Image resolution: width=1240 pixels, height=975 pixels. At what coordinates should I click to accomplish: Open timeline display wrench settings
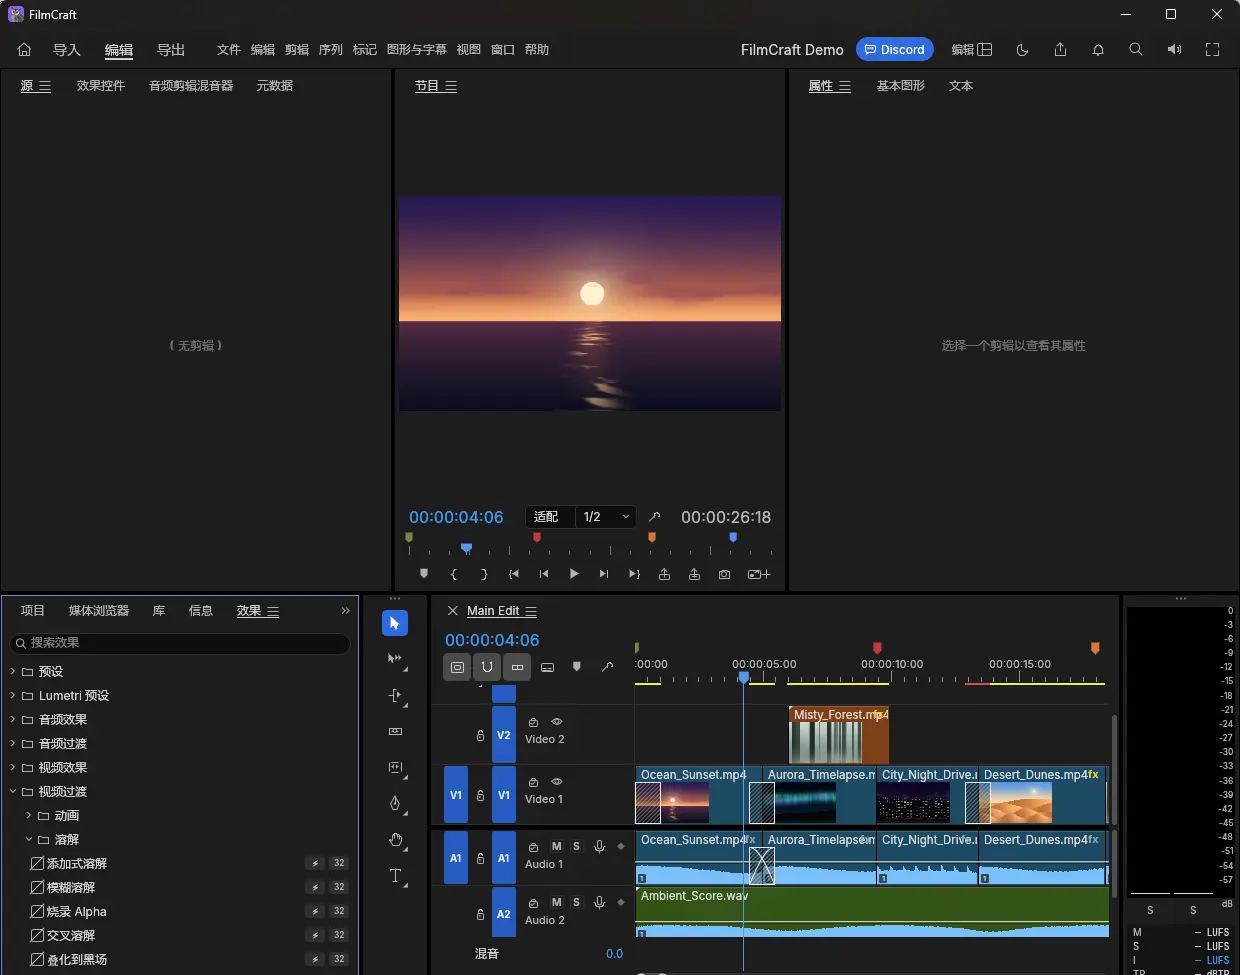click(x=607, y=667)
